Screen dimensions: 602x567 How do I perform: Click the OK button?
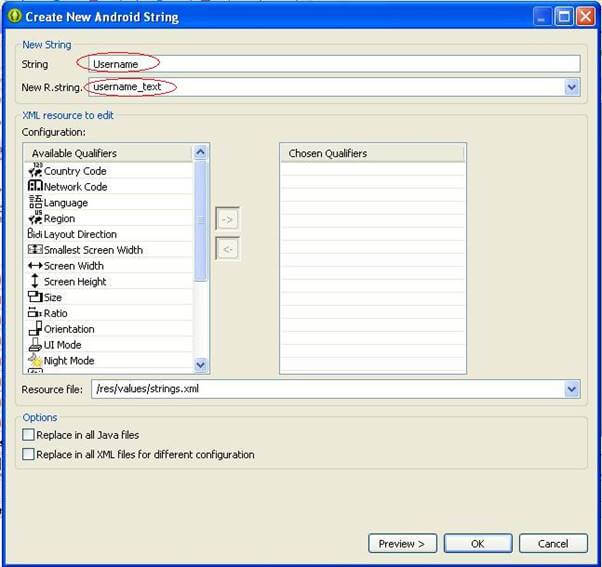point(478,543)
